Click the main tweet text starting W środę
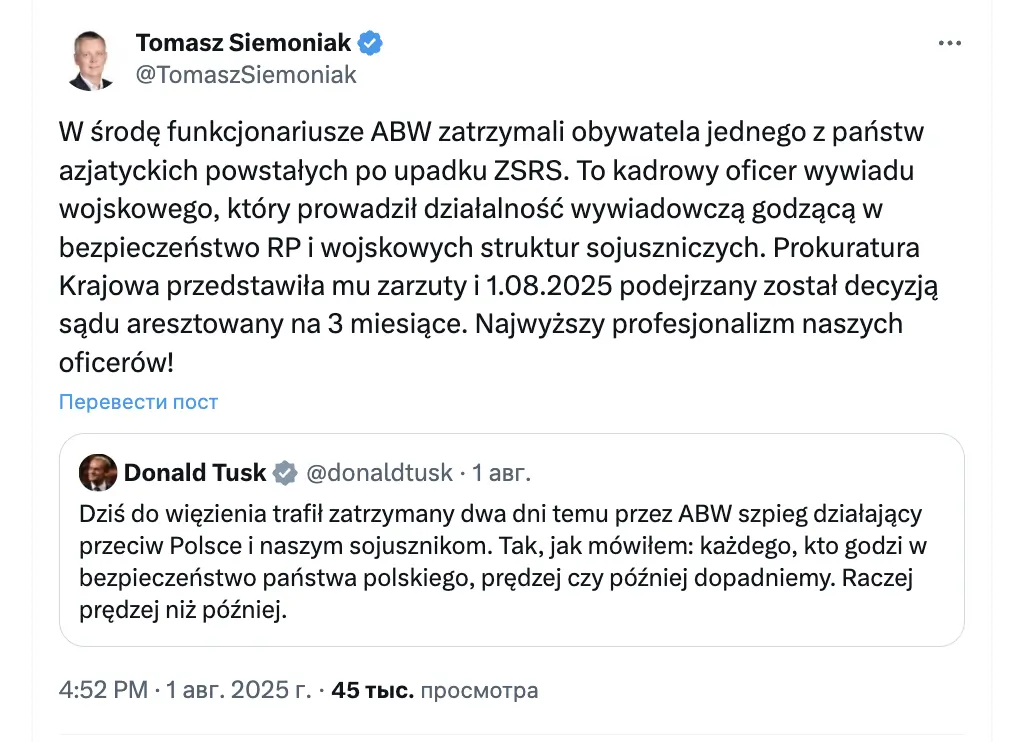This screenshot has height=742, width=1019. coord(499,247)
